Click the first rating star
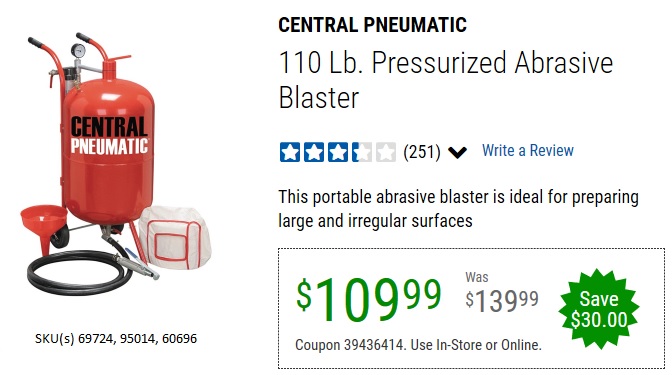 290,152
